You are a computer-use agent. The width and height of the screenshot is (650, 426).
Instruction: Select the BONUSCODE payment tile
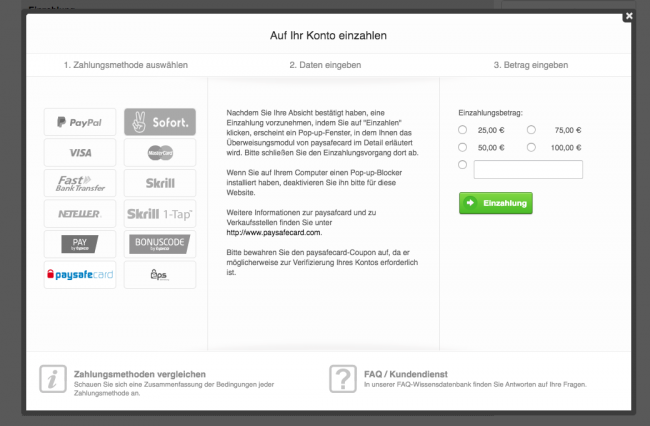(x=160, y=244)
